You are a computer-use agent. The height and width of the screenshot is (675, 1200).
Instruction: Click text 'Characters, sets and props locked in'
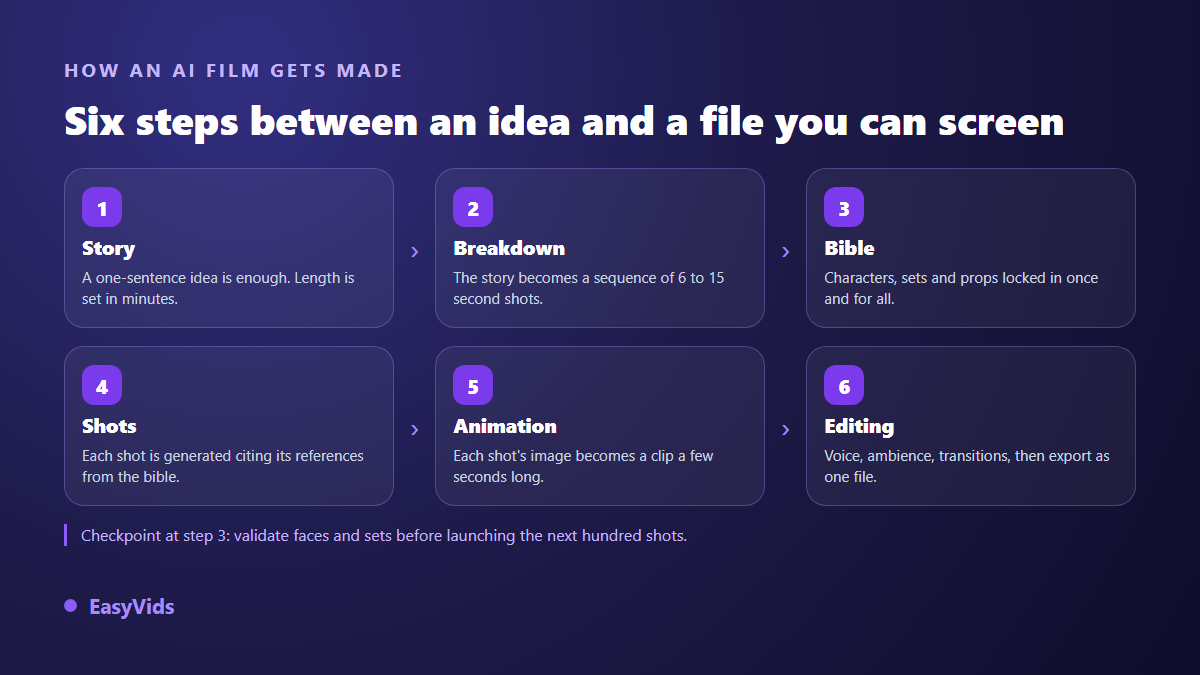click(x=943, y=277)
